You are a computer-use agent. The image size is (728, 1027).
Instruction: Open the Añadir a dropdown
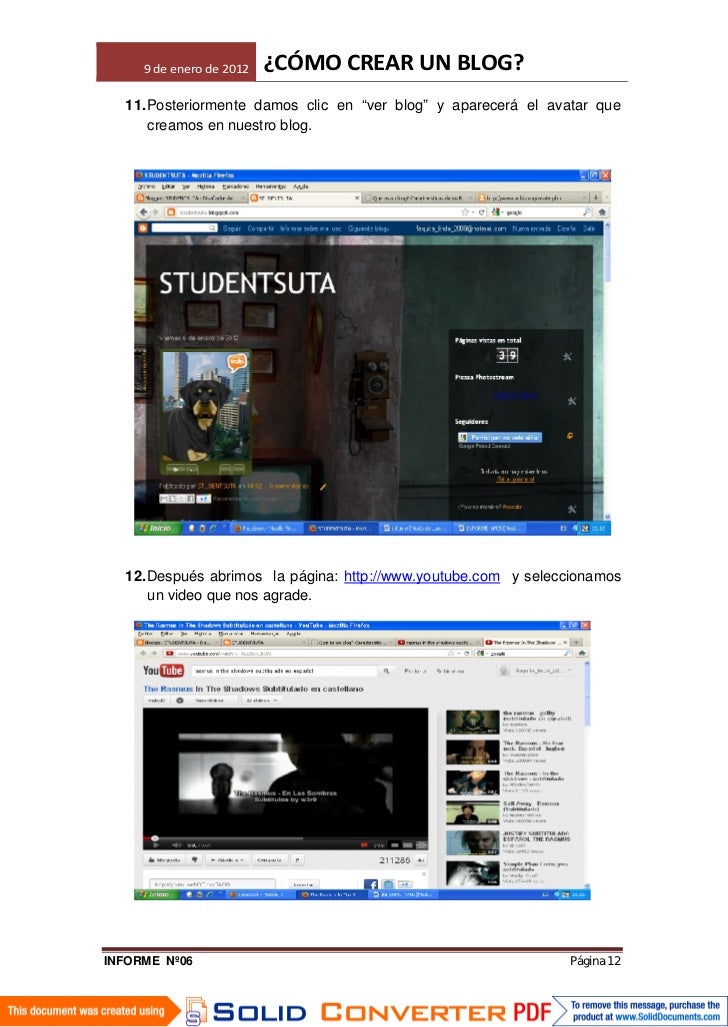(x=227, y=860)
